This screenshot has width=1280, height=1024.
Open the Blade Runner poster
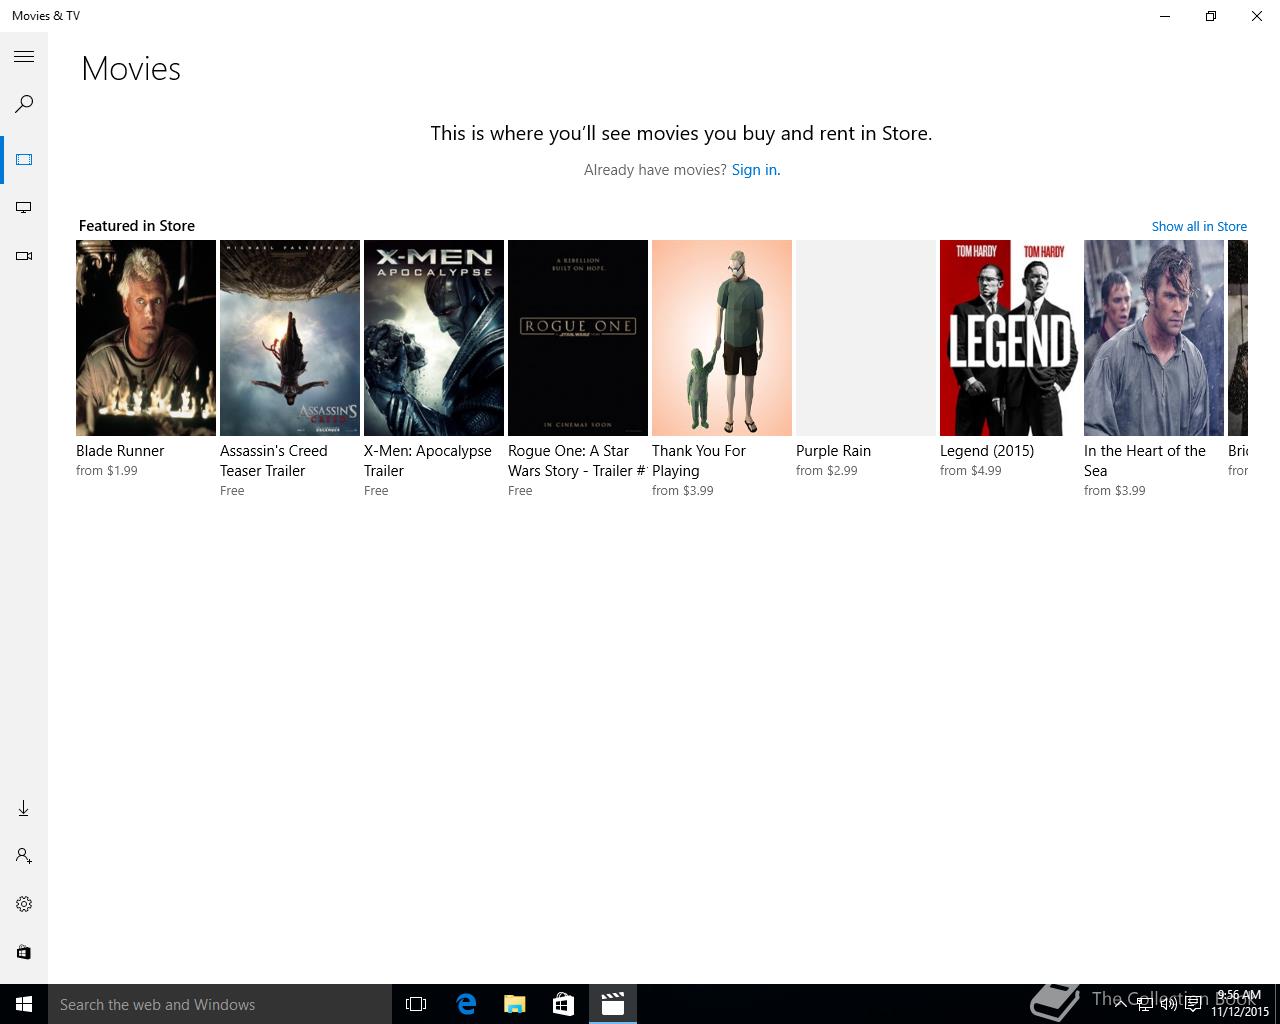pyautogui.click(x=146, y=338)
